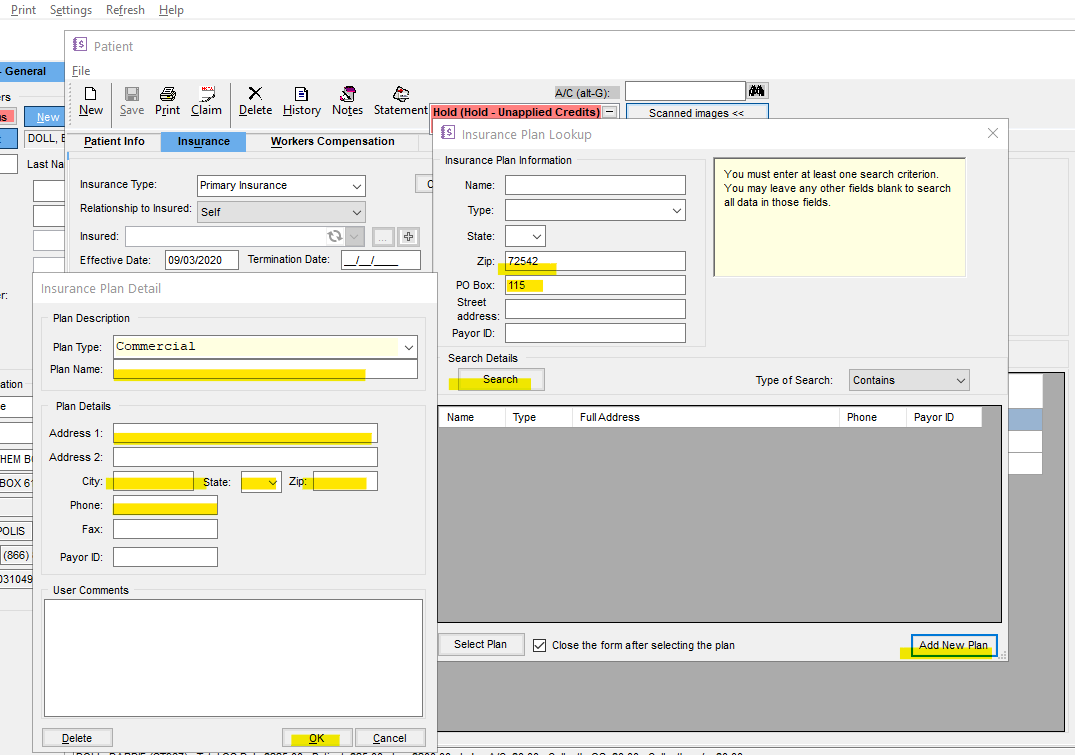
Task: Open the Relationship to Insured dropdown
Action: [x=357, y=212]
